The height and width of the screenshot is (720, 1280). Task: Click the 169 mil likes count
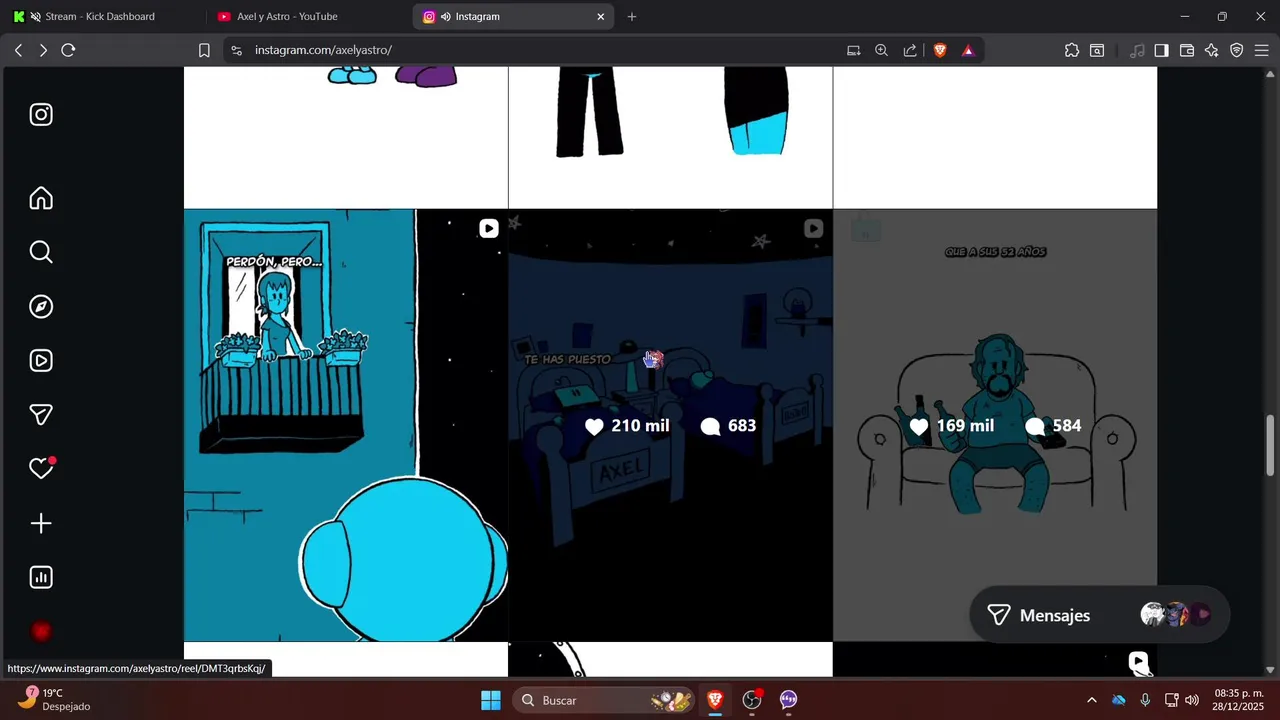click(x=952, y=426)
